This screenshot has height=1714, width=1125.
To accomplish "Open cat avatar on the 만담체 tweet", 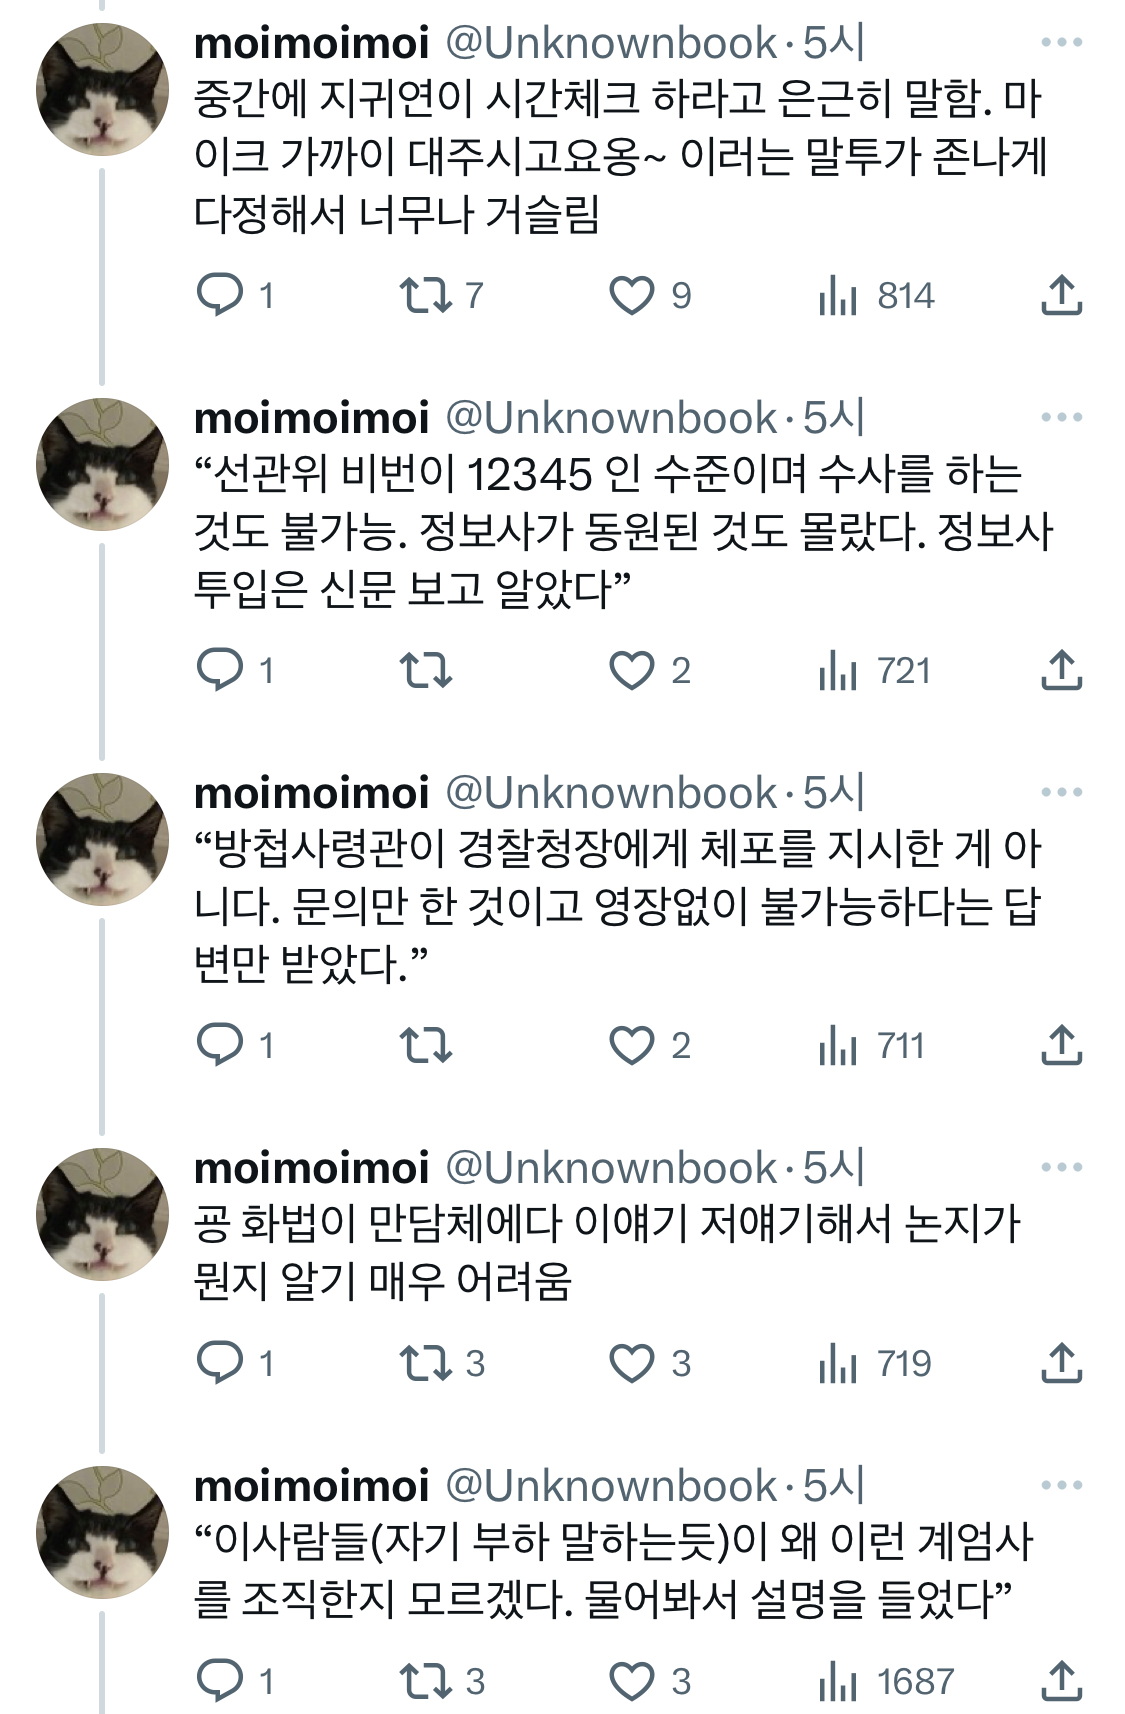I will (102, 1214).
